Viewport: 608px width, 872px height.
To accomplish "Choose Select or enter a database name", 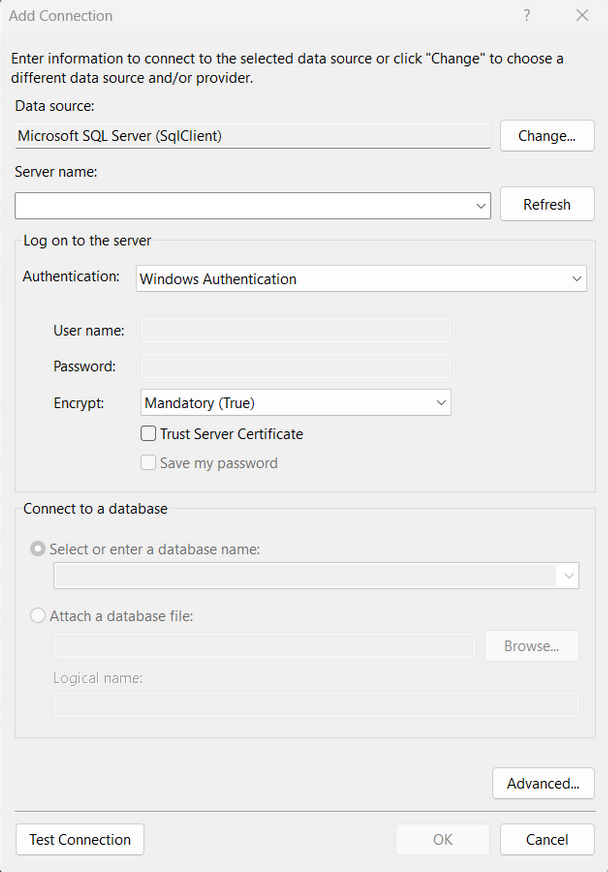I will (x=39, y=549).
